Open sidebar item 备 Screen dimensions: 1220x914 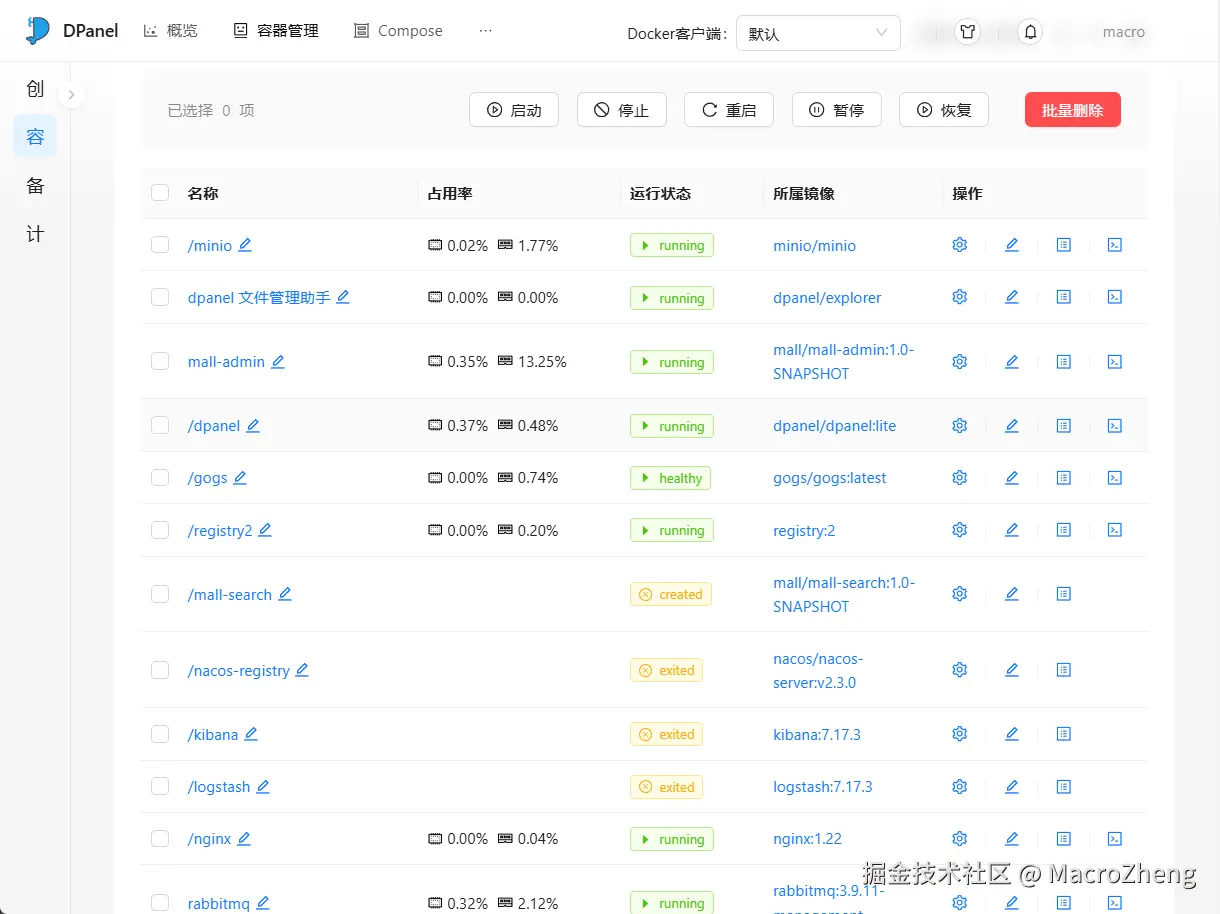(x=35, y=186)
